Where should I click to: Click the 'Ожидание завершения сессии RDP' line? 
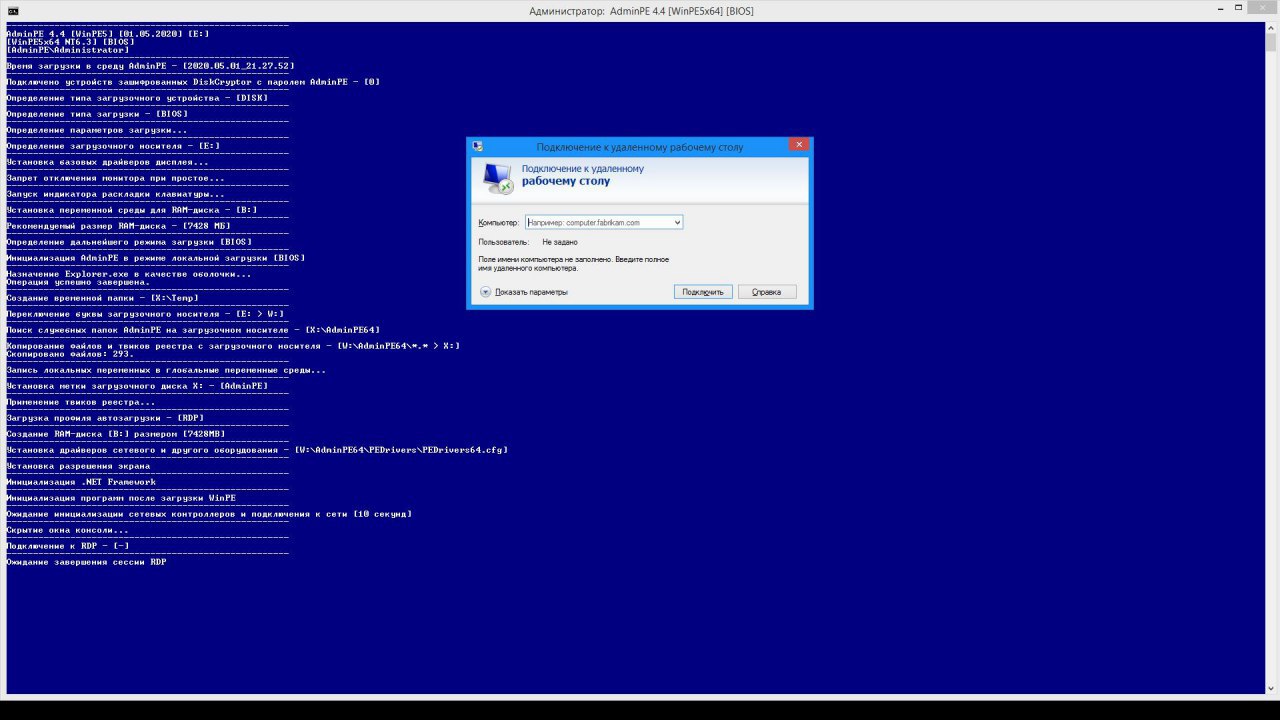86,562
